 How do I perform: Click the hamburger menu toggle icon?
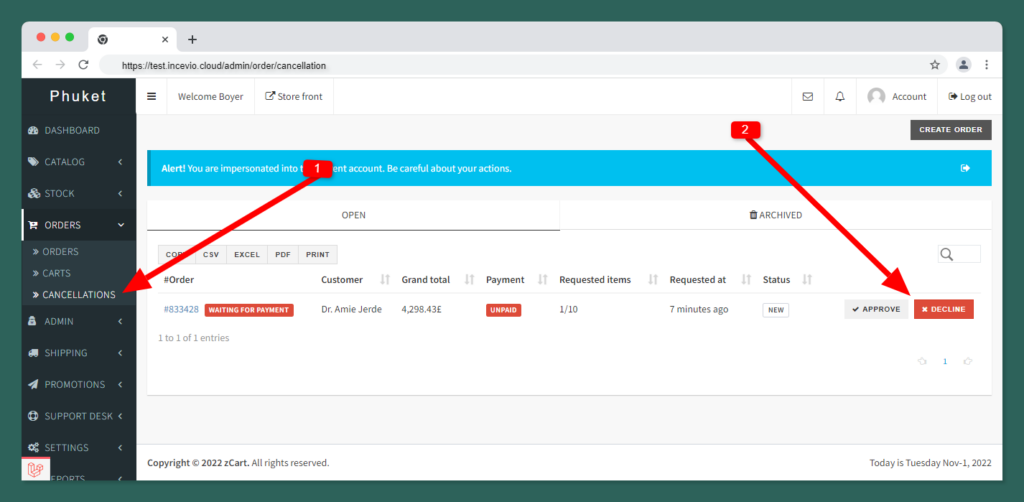click(x=152, y=97)
